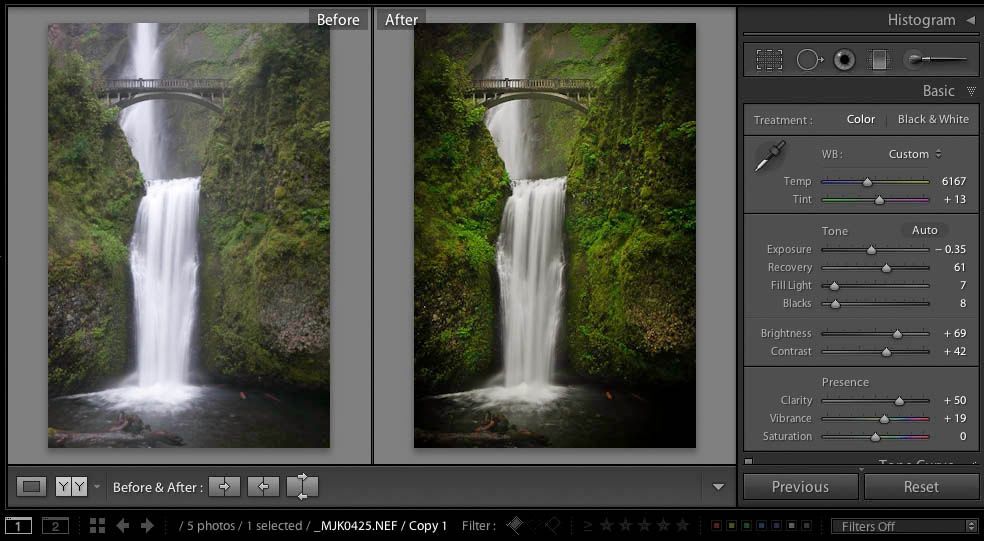This screenshot has height=541, width=984.
Task: Swap Before and After settings
Action: point(302,486)
